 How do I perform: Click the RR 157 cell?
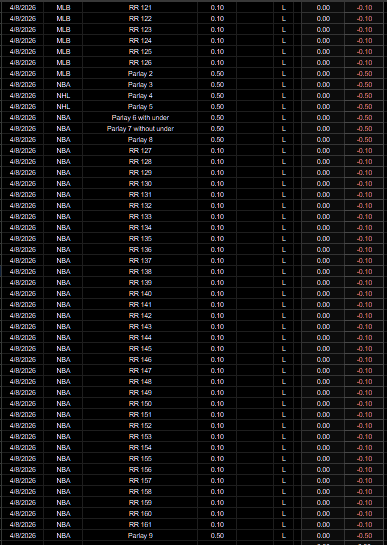pyautogui.click(x=140, y=481)
